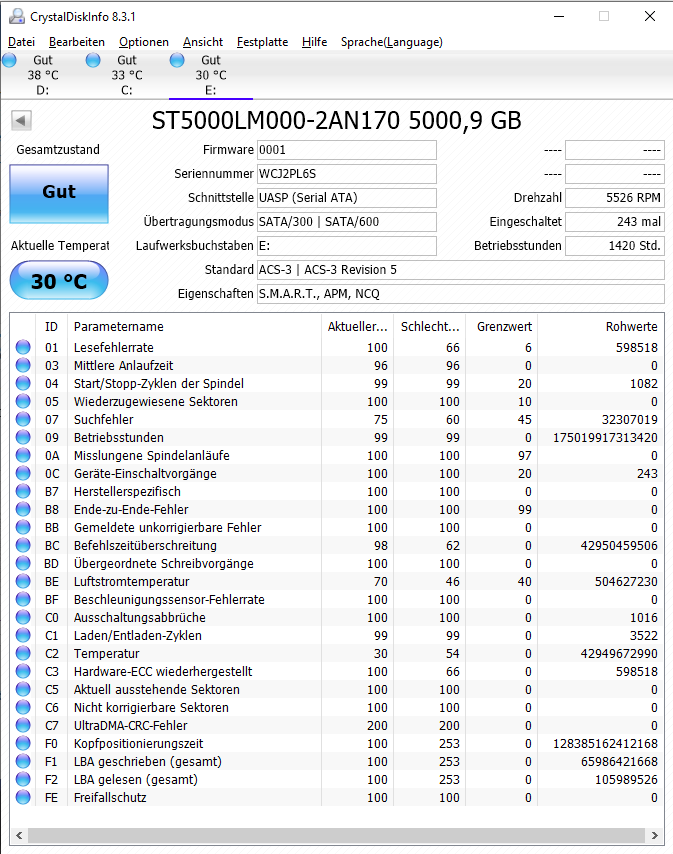Switch to the Gut 38 °C D: disk tab
The height and width of the screenshot is (854, 673).
click(x=42, y=75)
